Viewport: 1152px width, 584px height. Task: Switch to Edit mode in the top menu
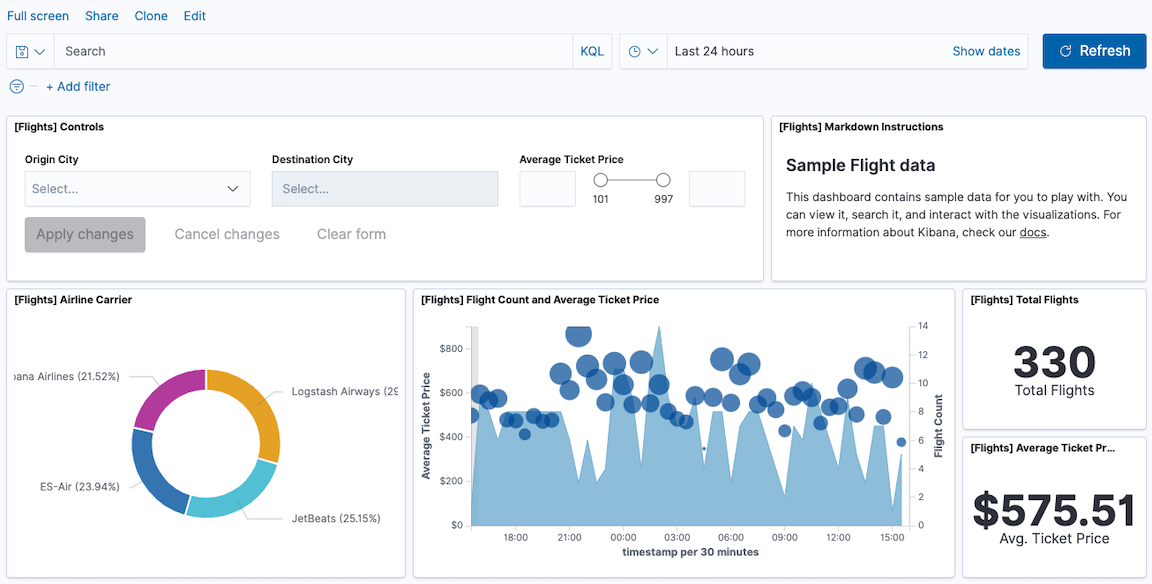(x=194, y=15)
